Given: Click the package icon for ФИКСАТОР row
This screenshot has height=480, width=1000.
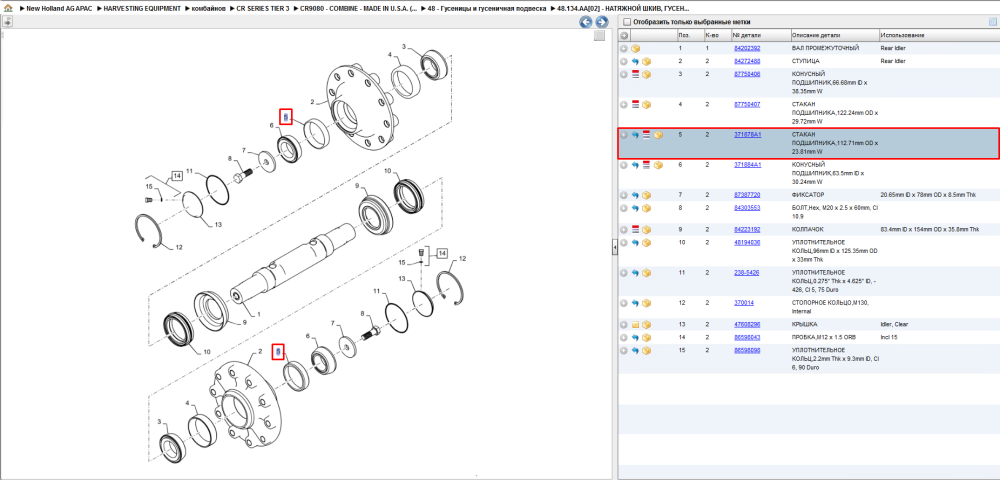Looking at the screenshot, I should coord(647,195).
